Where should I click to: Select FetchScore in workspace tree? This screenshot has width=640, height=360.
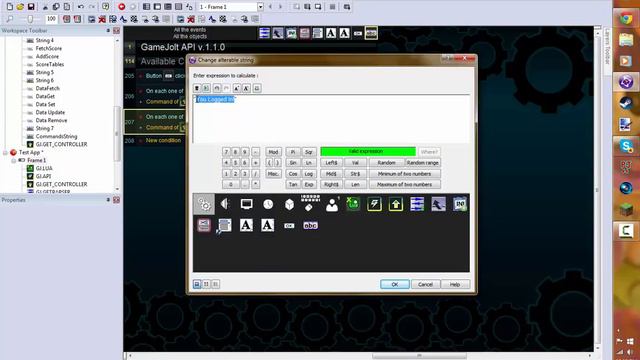coord(49,48)
